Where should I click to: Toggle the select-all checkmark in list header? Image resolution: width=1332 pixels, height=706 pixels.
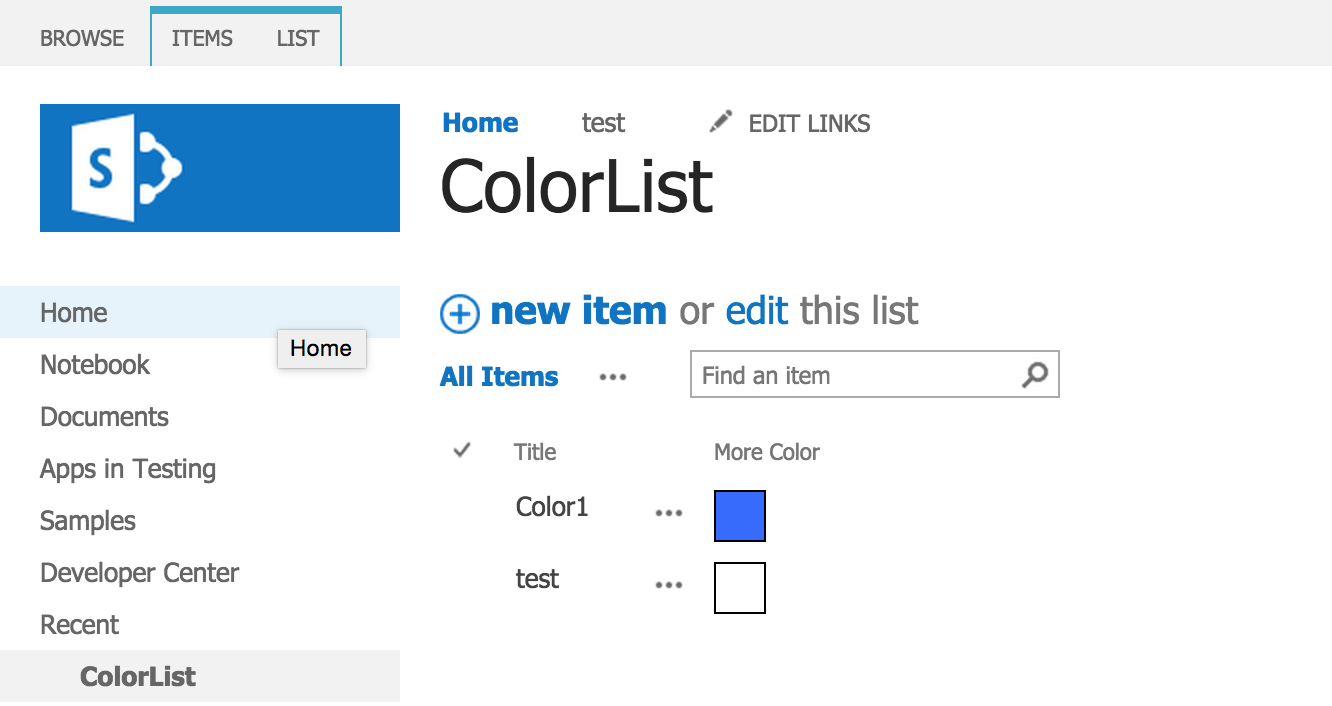[x=461, y=451]
